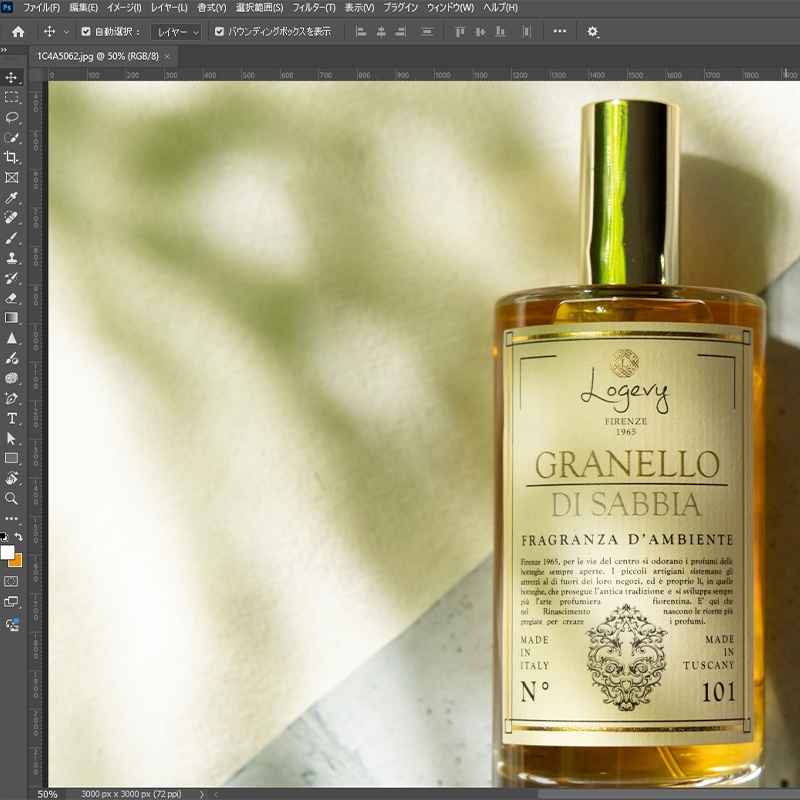Click the three-dots more options button
800x800 pixels.
click(559, 32)
